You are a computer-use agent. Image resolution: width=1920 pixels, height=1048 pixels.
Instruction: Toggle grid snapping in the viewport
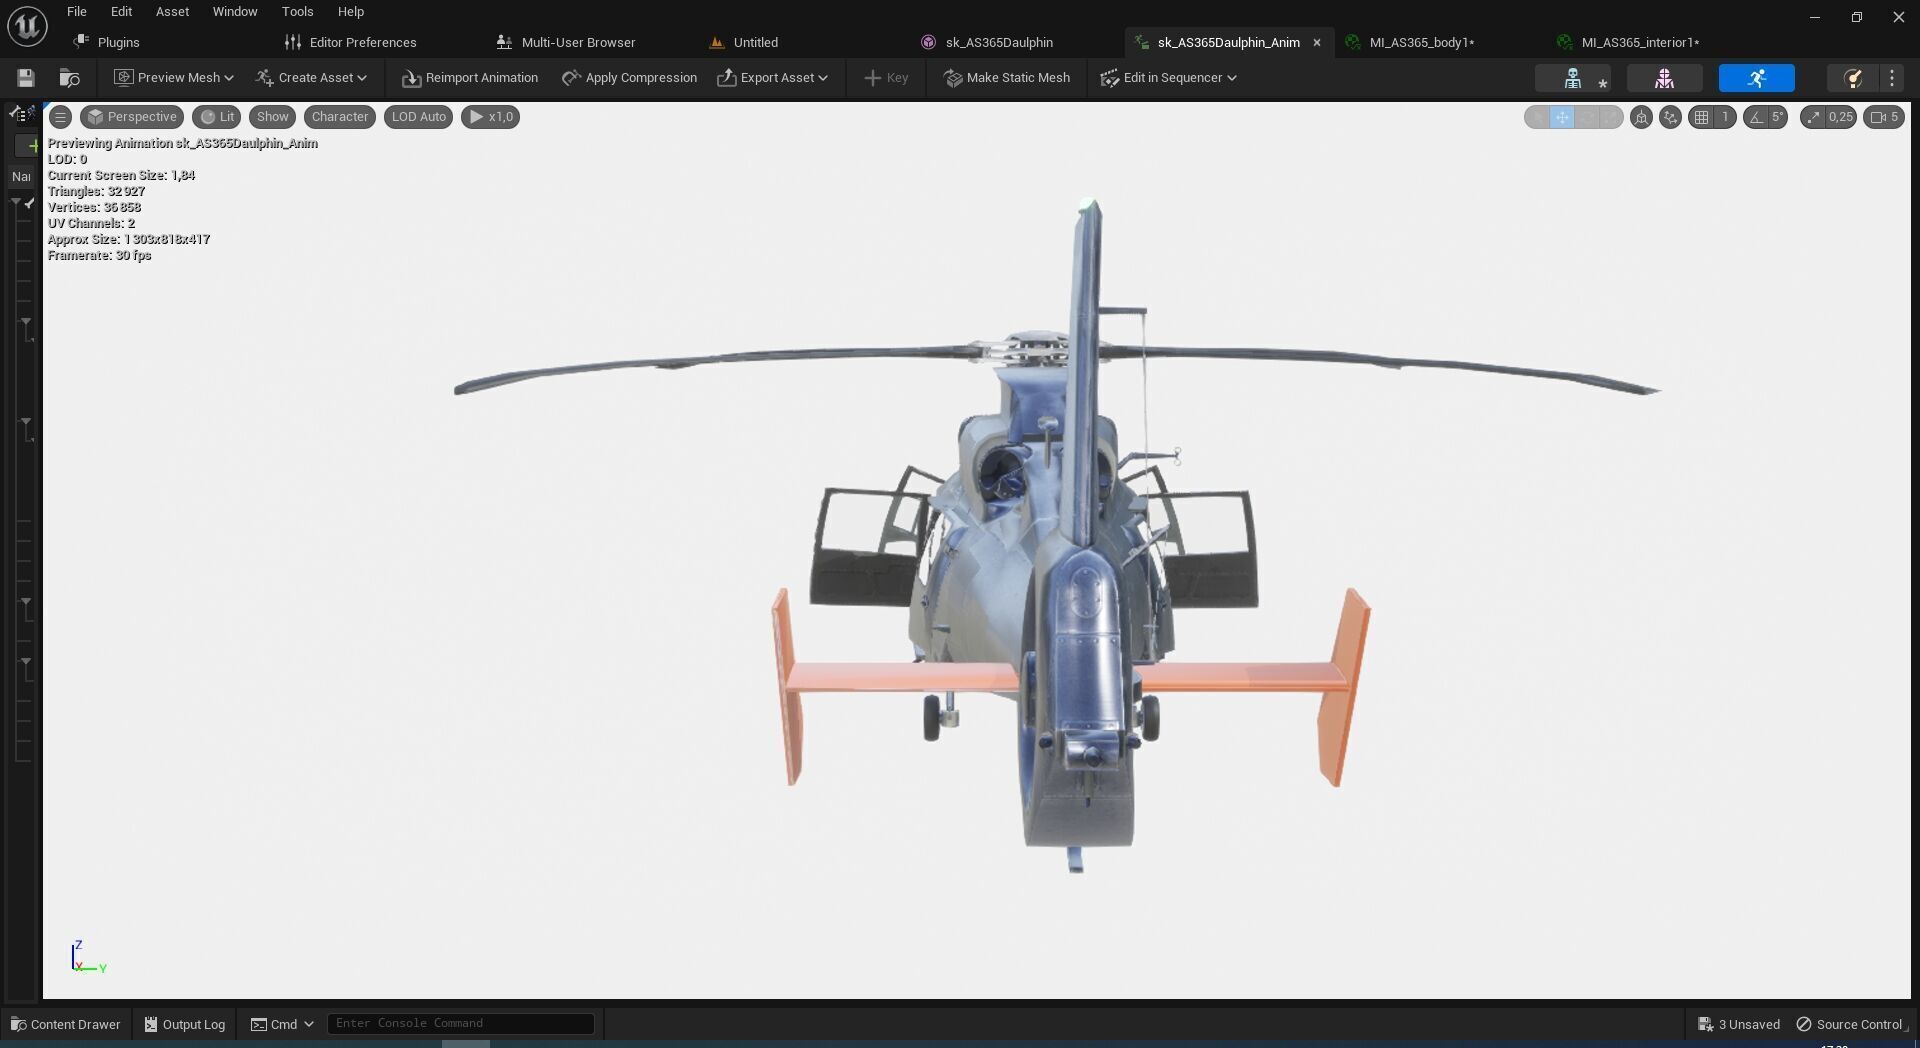pos(1701,117)
